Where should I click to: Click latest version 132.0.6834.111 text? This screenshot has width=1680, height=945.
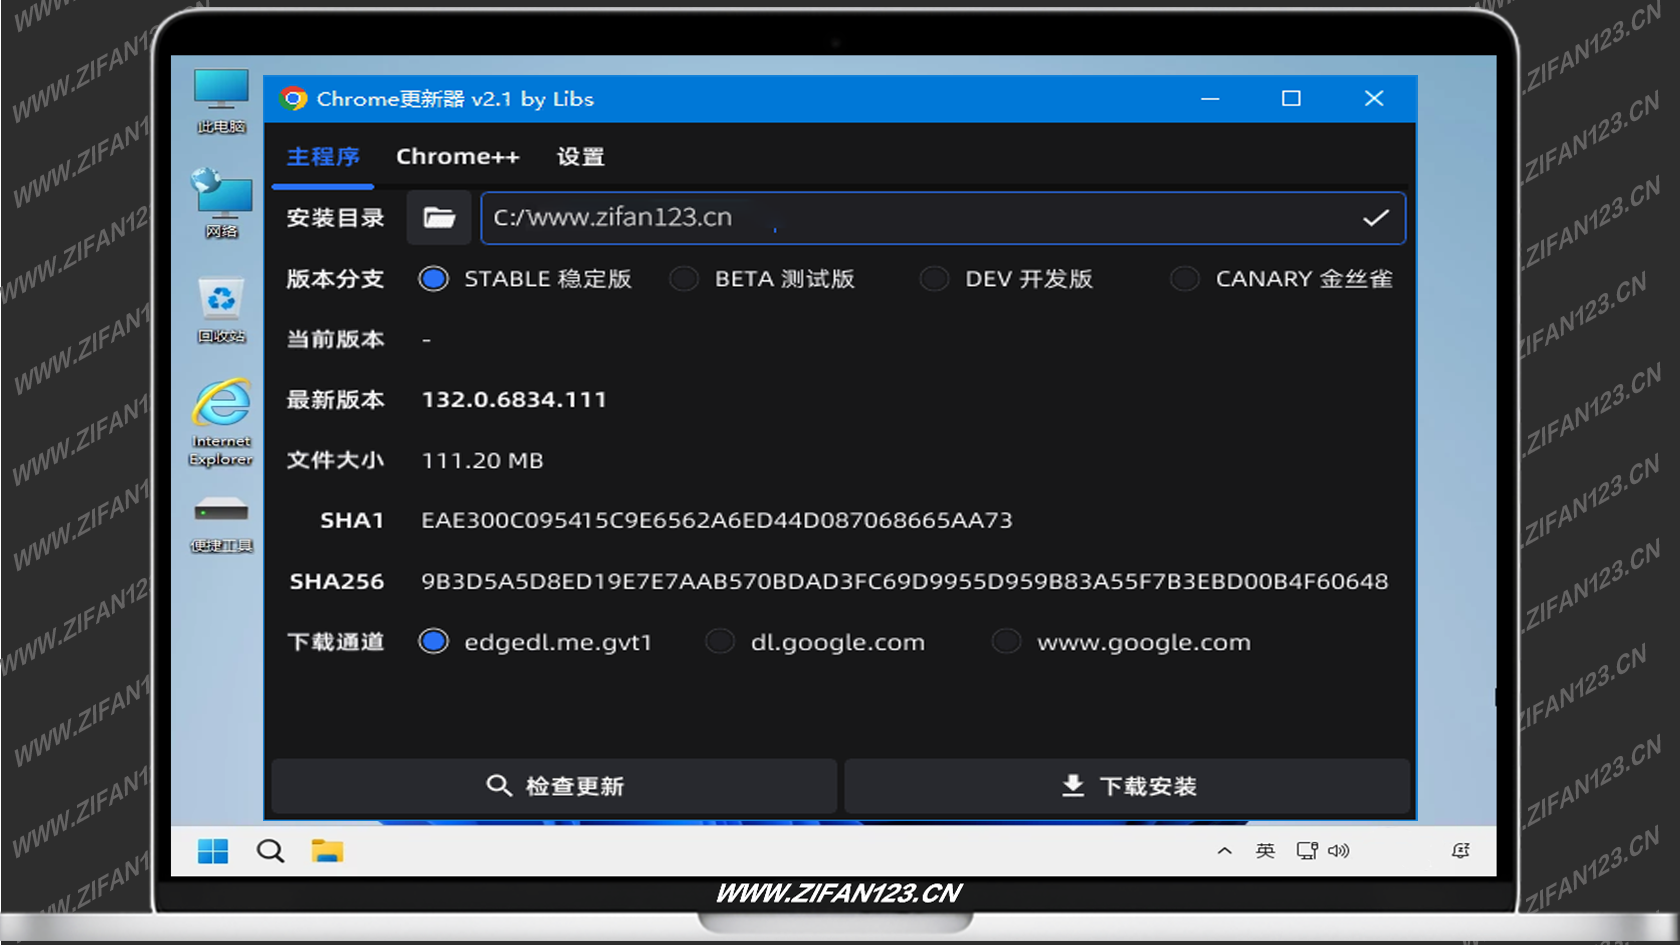(514, 400)
